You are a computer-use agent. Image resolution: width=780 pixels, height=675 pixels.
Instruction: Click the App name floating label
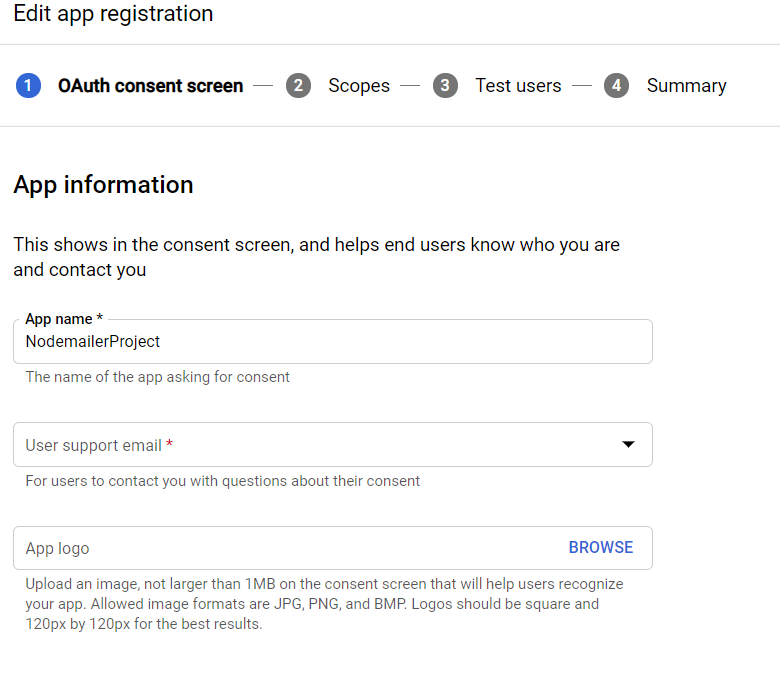[x=64, y=319]
